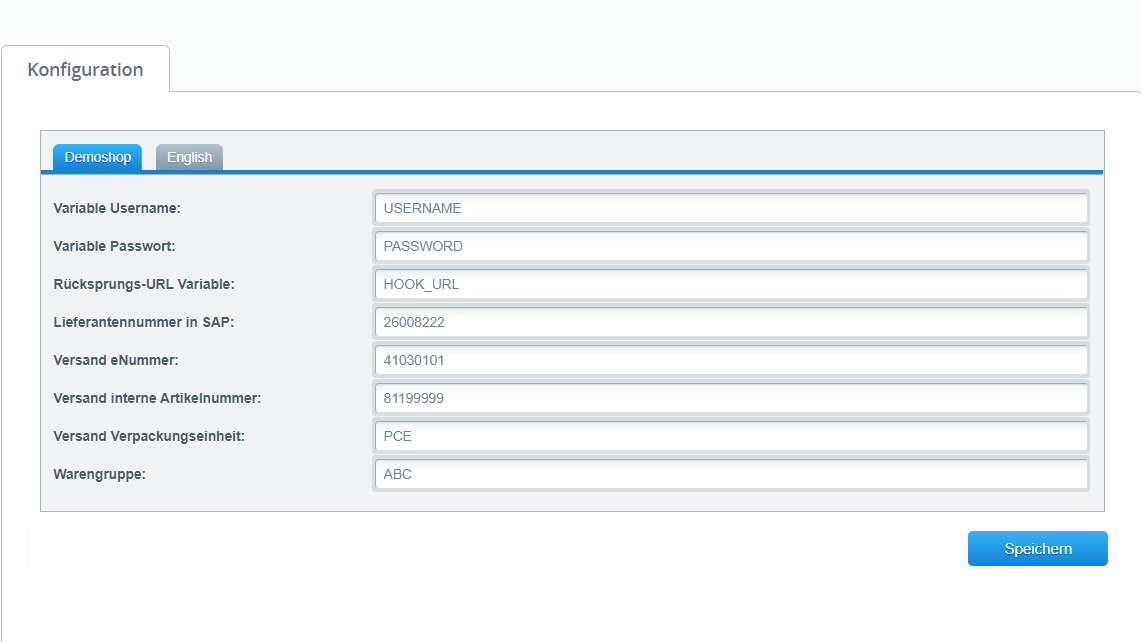Screen dimensions: 1141x642
Task: Click the 'Versand Verpackungseinheit:' label
Action: tap(149, 436)
